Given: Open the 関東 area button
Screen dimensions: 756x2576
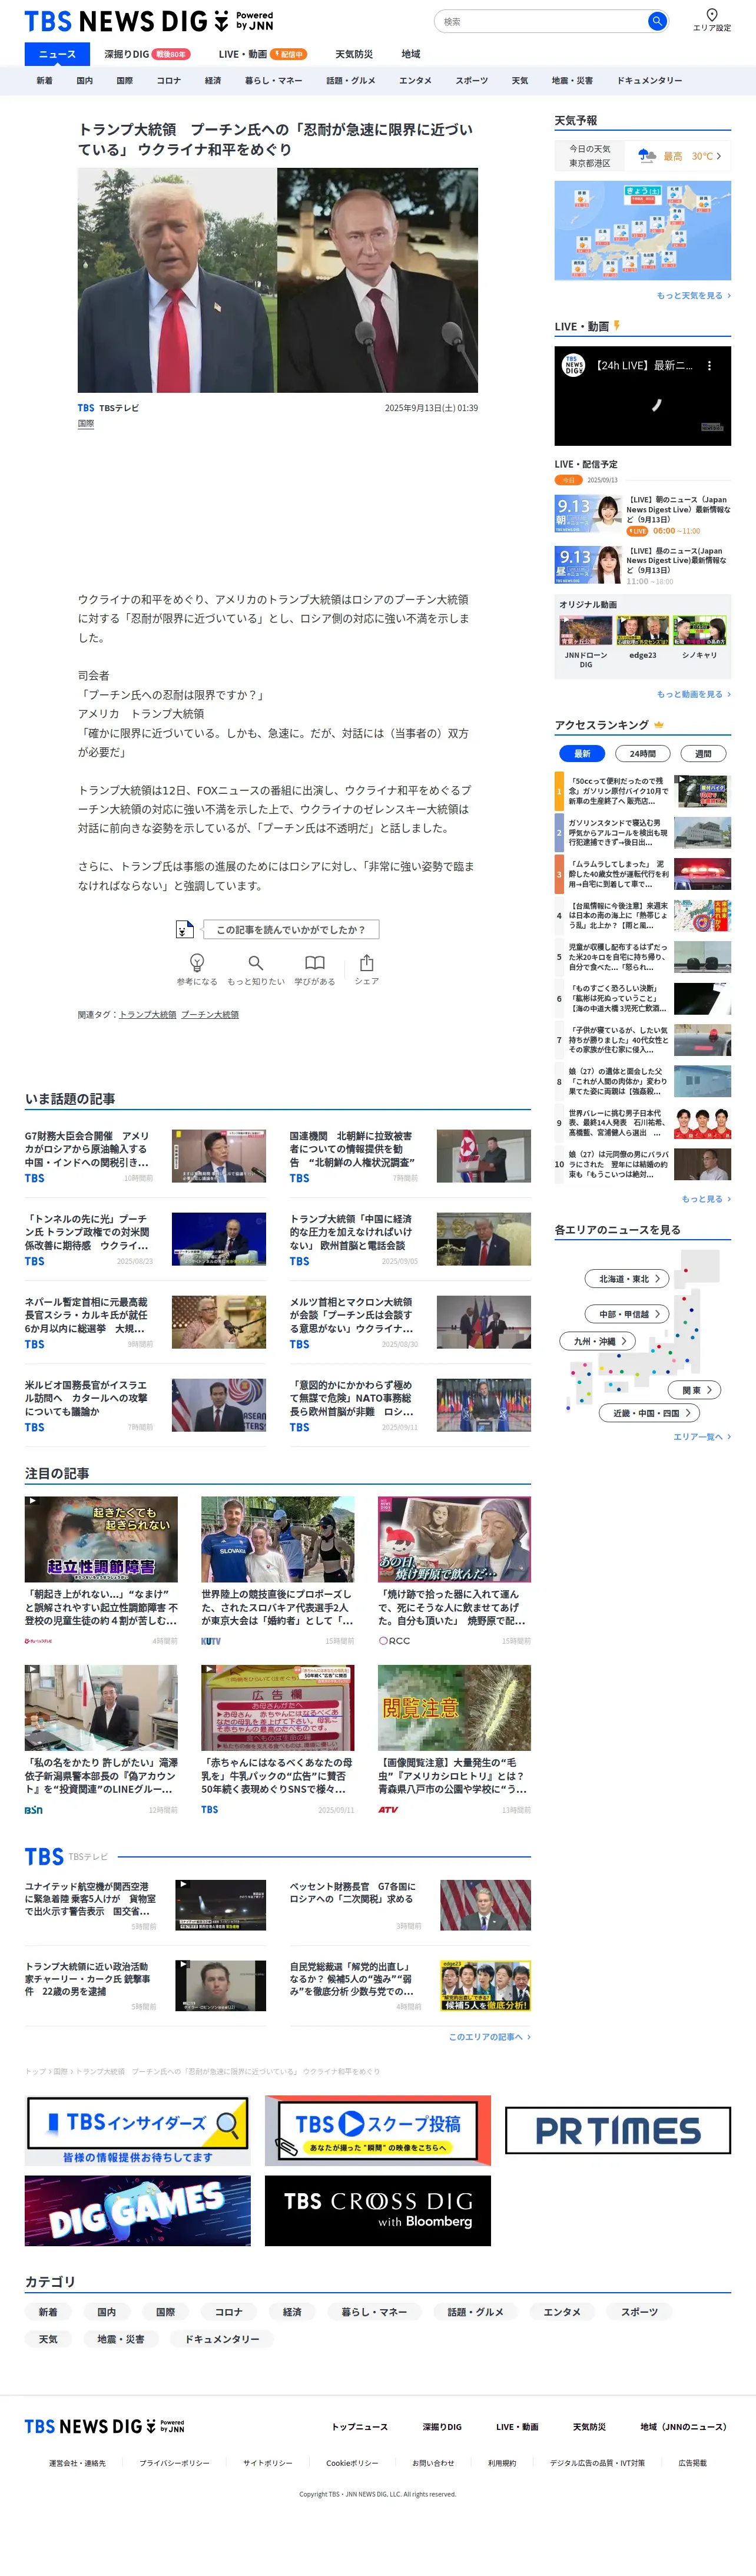Looking at the screenshot, I should pyautogui.click(x=695, y=1390).
